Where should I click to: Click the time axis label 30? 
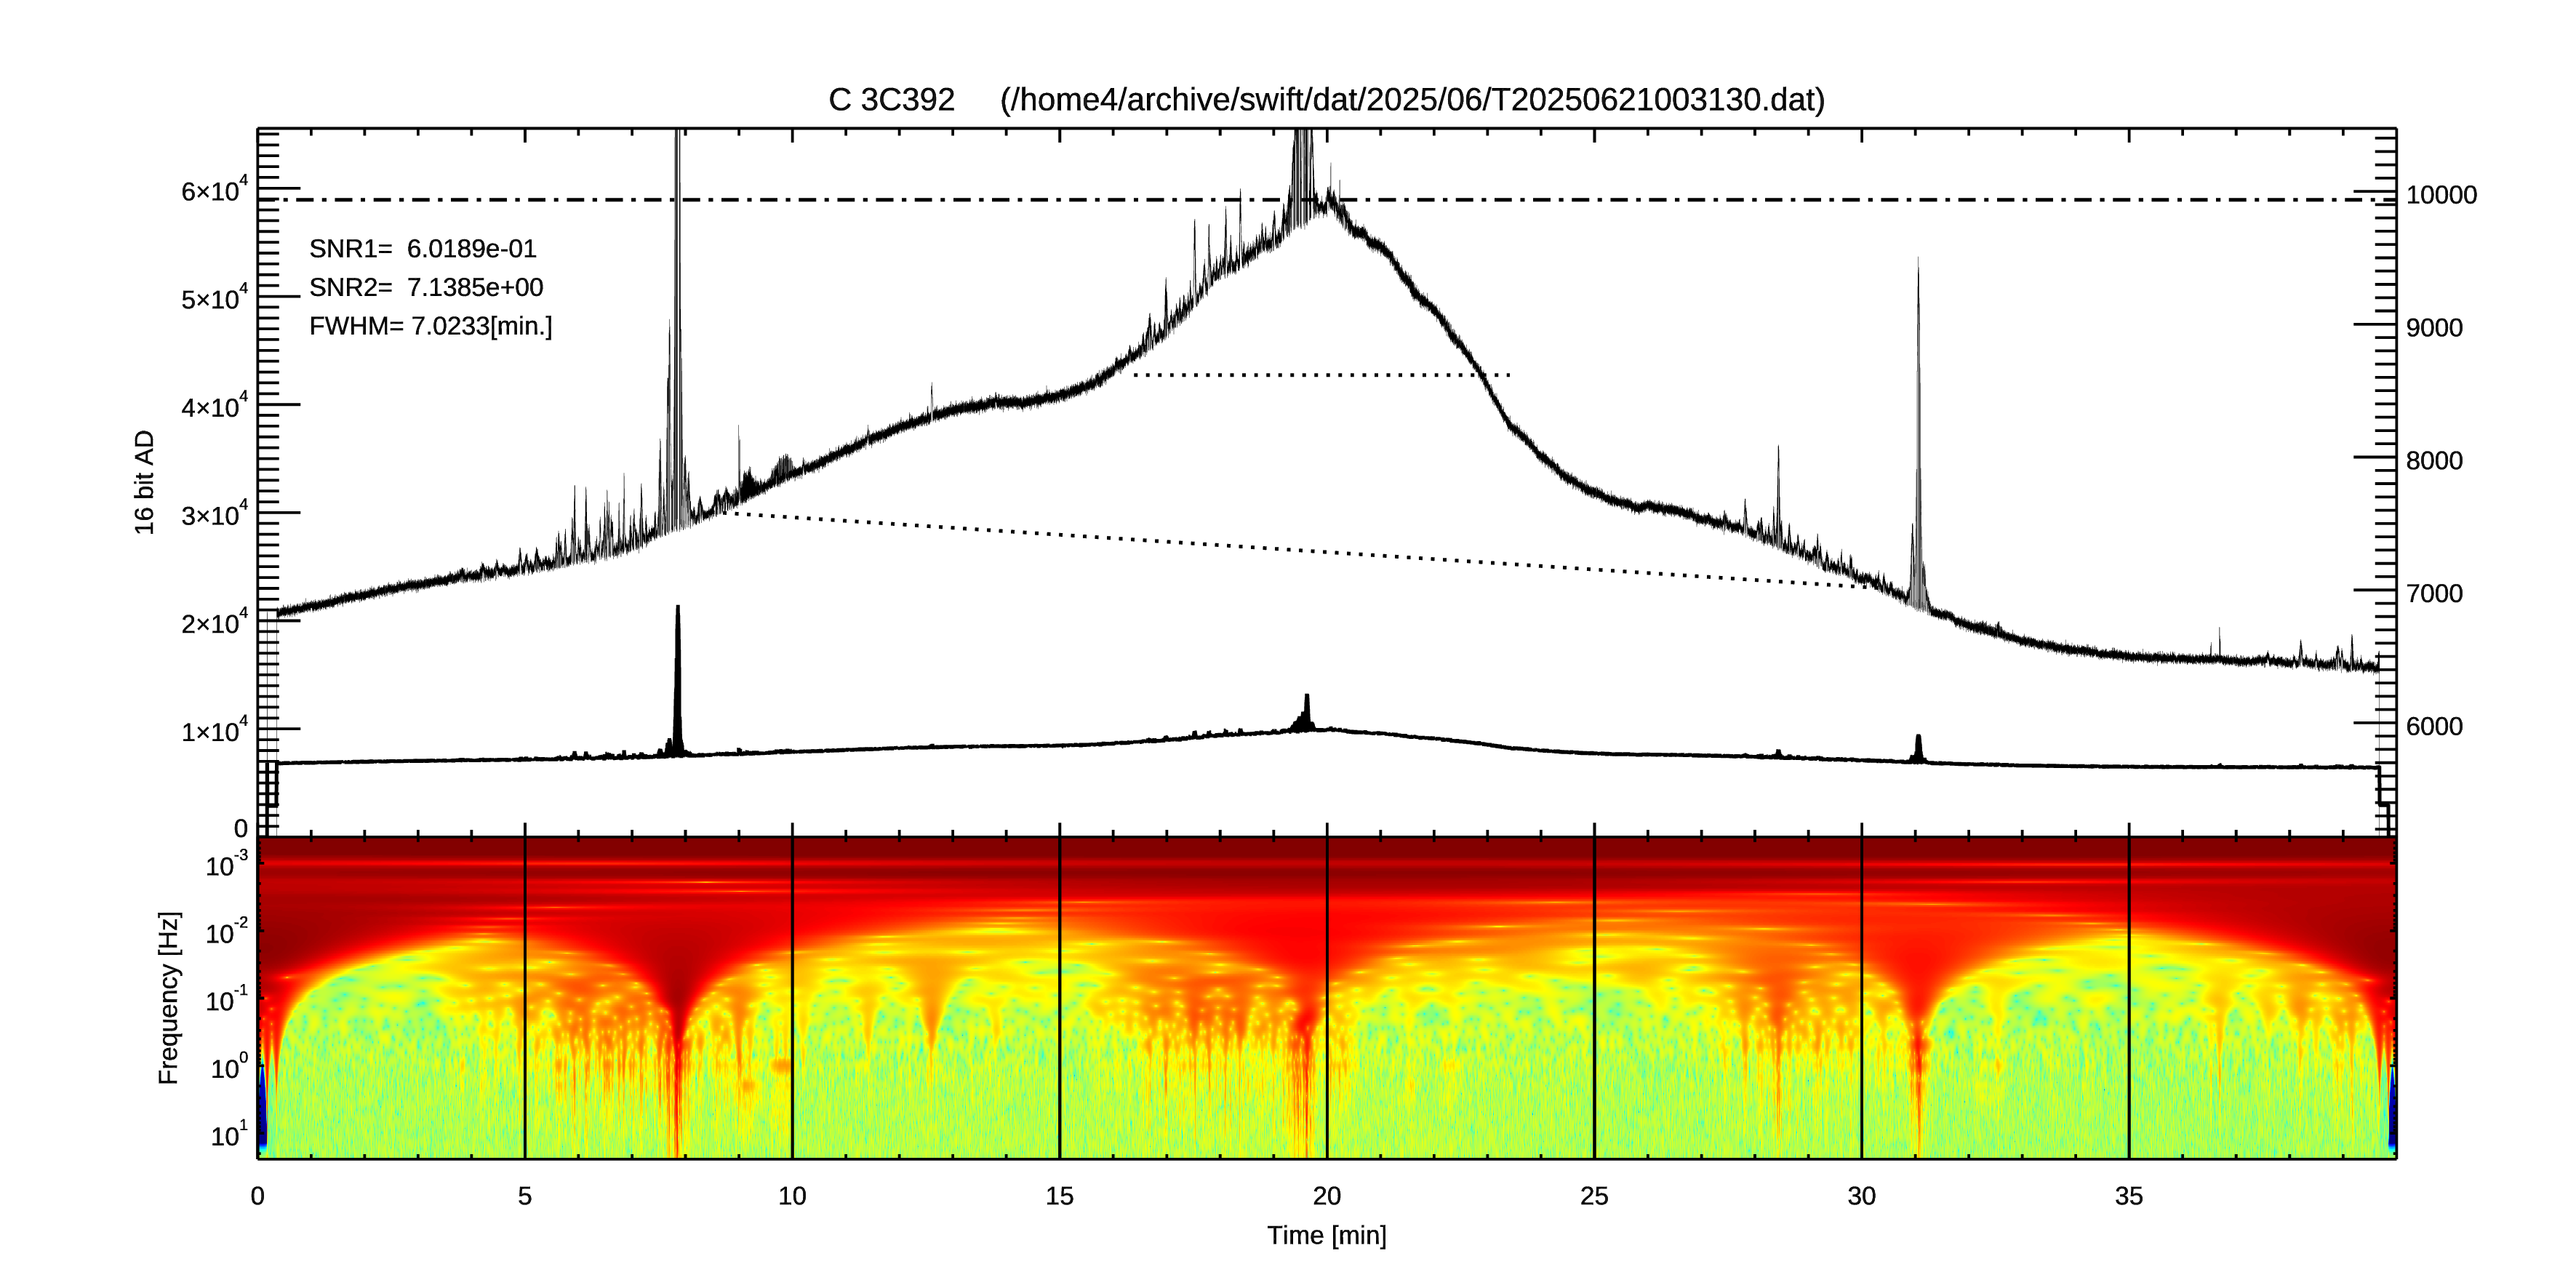point(1861,1196)
